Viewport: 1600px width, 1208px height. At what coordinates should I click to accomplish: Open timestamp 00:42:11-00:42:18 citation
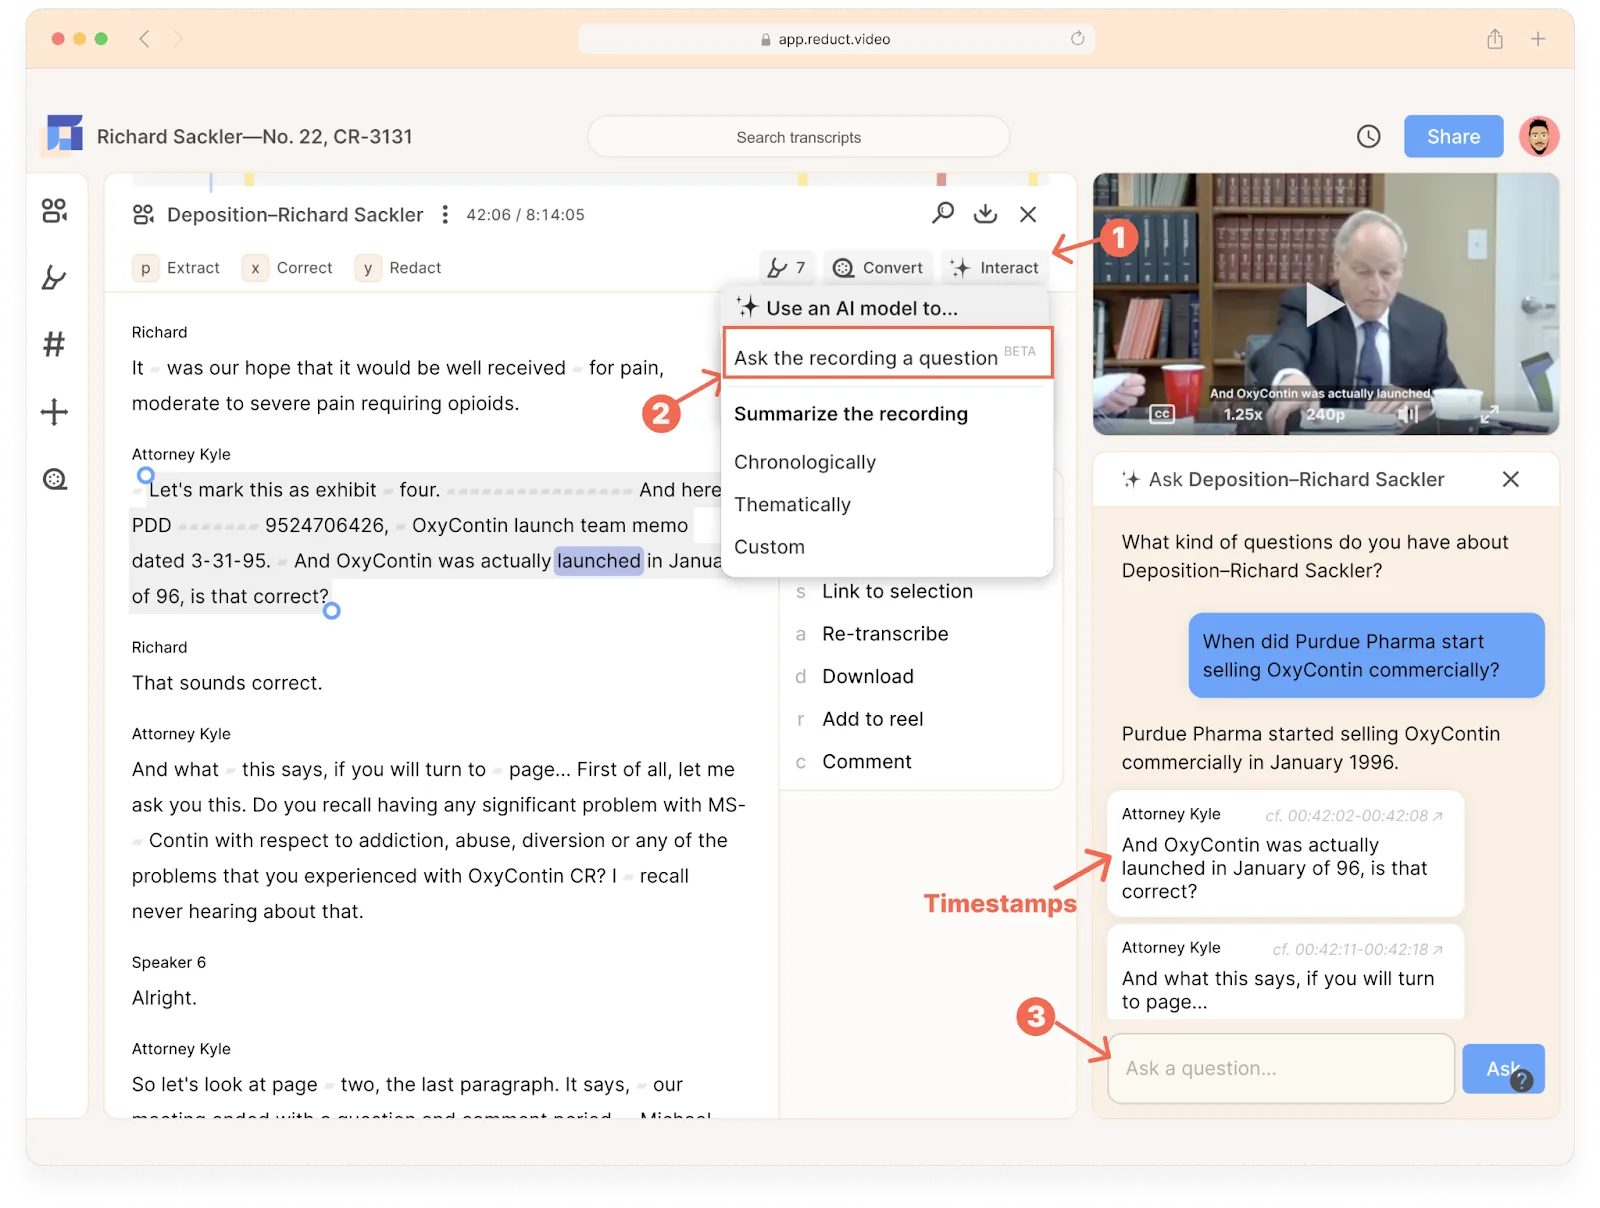(1358, 950)
